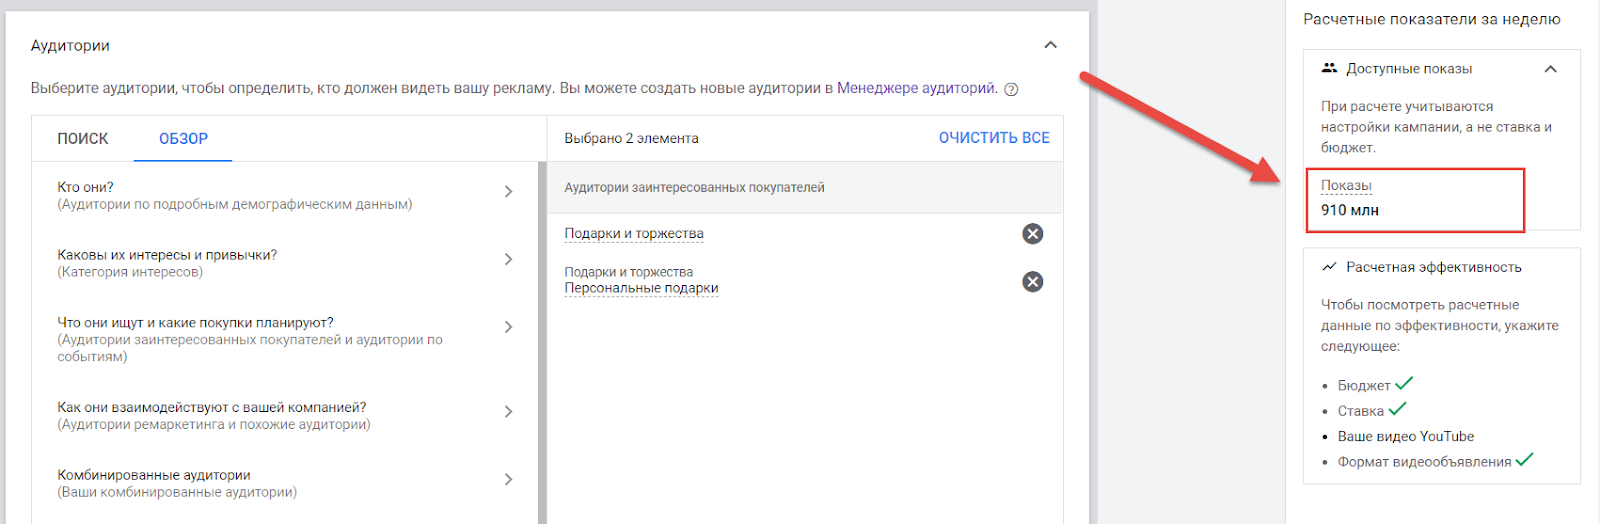The height and width of the screenshot is (524, 1600).
Task: Click the help icon next to Менеджере аудиторий
Action: point(1011,89)
